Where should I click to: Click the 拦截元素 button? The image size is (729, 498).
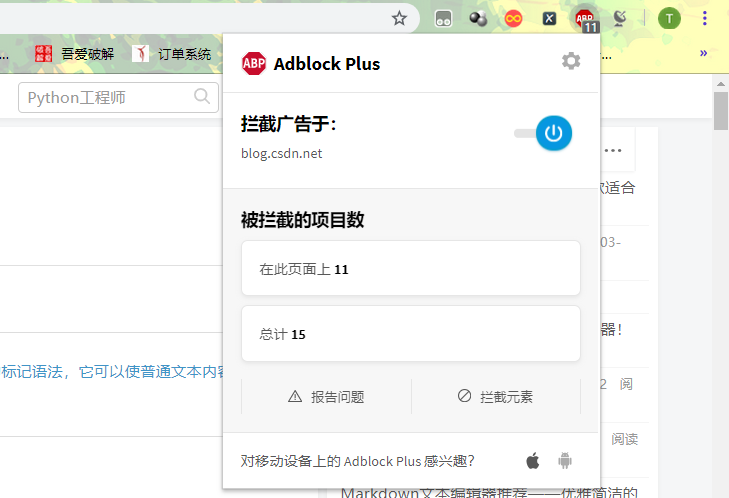coord(496,397)
